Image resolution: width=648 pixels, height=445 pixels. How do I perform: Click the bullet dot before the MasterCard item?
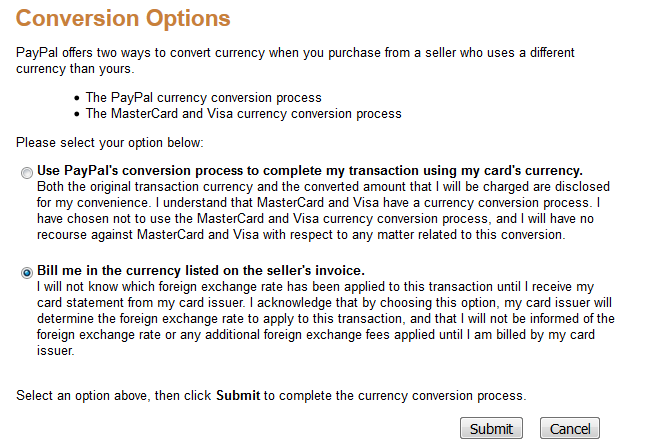[78, 115]
